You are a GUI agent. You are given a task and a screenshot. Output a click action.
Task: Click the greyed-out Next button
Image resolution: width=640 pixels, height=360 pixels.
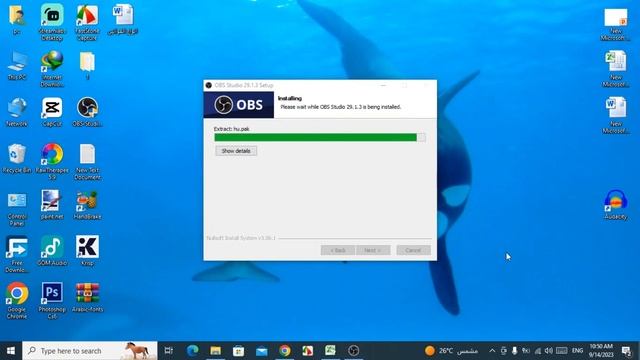click(373, 250)
